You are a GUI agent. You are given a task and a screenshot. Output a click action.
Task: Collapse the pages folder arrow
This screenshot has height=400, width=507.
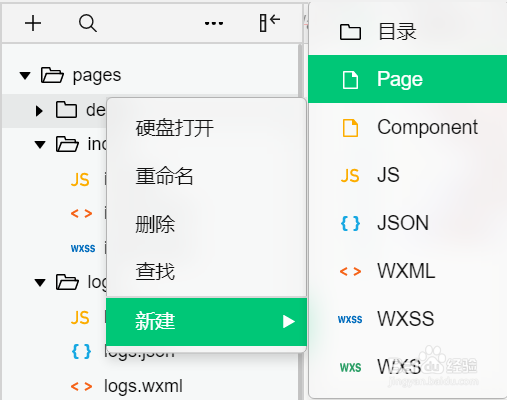pos(25,75)
